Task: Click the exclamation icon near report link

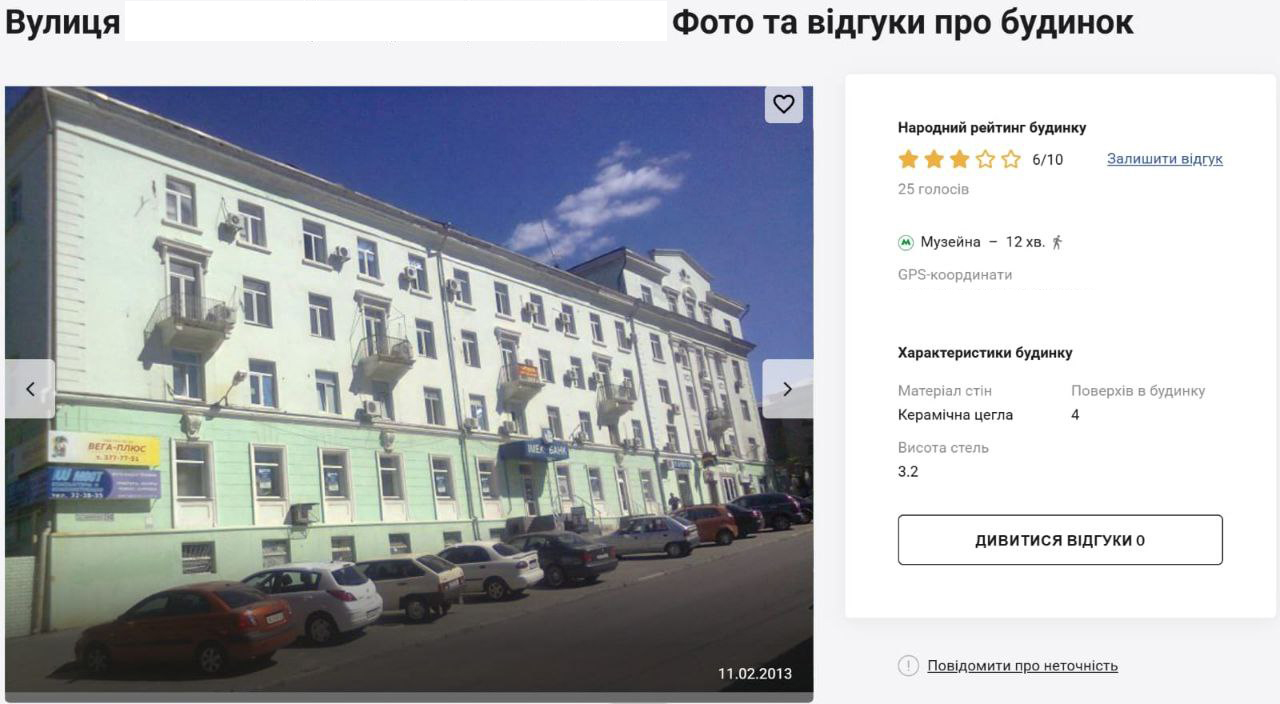Action: point(908,666)
